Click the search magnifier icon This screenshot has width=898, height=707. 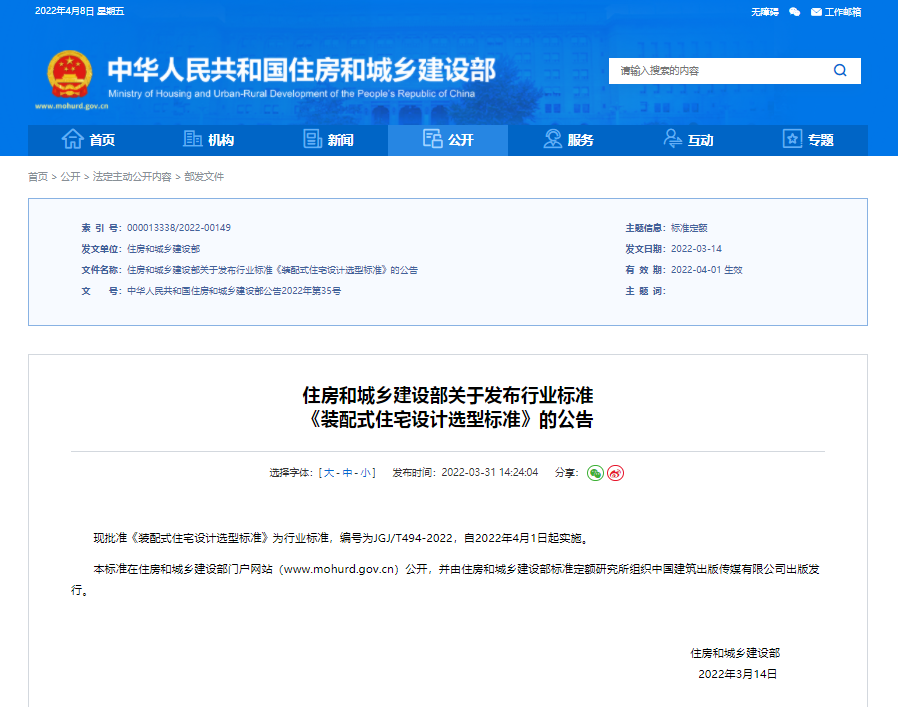(840, 71)
